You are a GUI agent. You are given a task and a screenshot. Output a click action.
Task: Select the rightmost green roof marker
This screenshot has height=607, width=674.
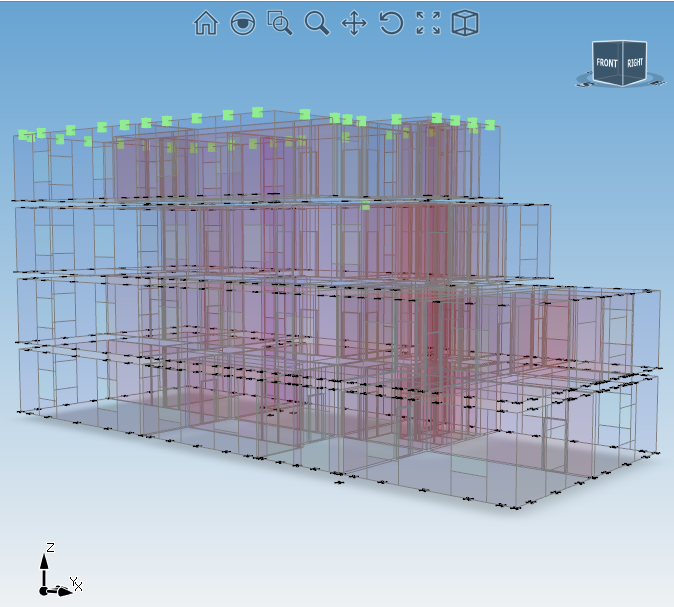(x=490, y=125)
